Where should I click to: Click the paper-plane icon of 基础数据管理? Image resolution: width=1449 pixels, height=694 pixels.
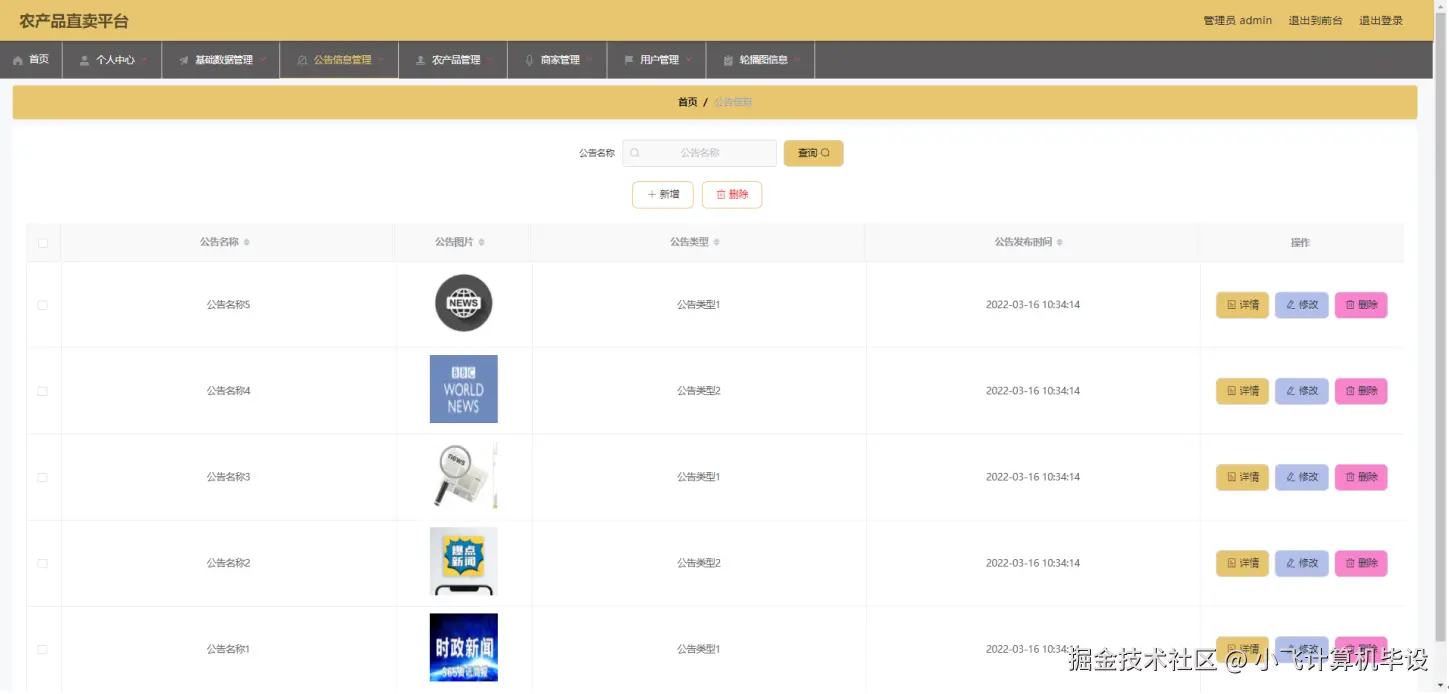pyautogui.click(x=184, y=60)
